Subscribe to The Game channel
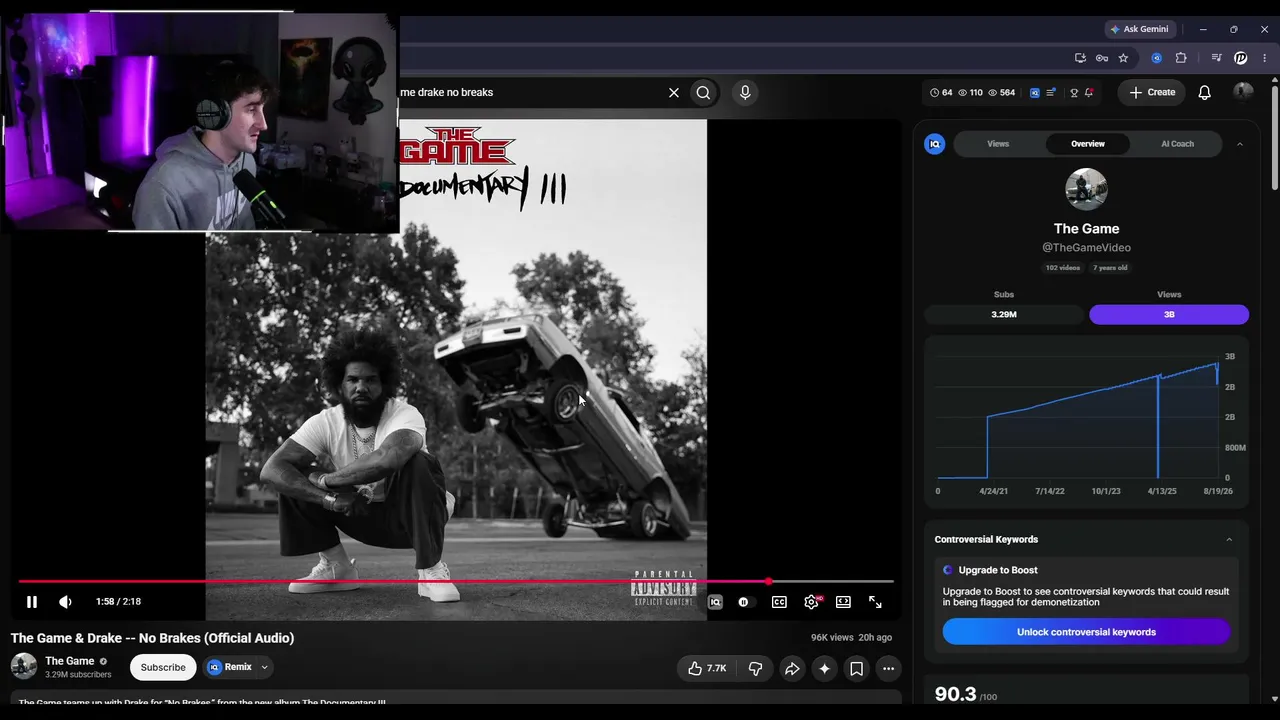The image size is (1280, 720). [163, 667]
